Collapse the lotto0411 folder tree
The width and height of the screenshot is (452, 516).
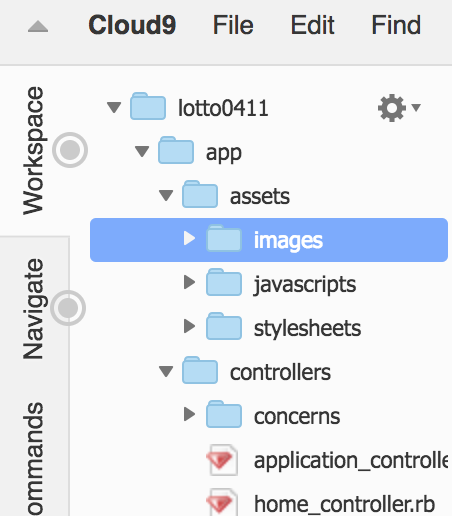click(x=114, y=107)
